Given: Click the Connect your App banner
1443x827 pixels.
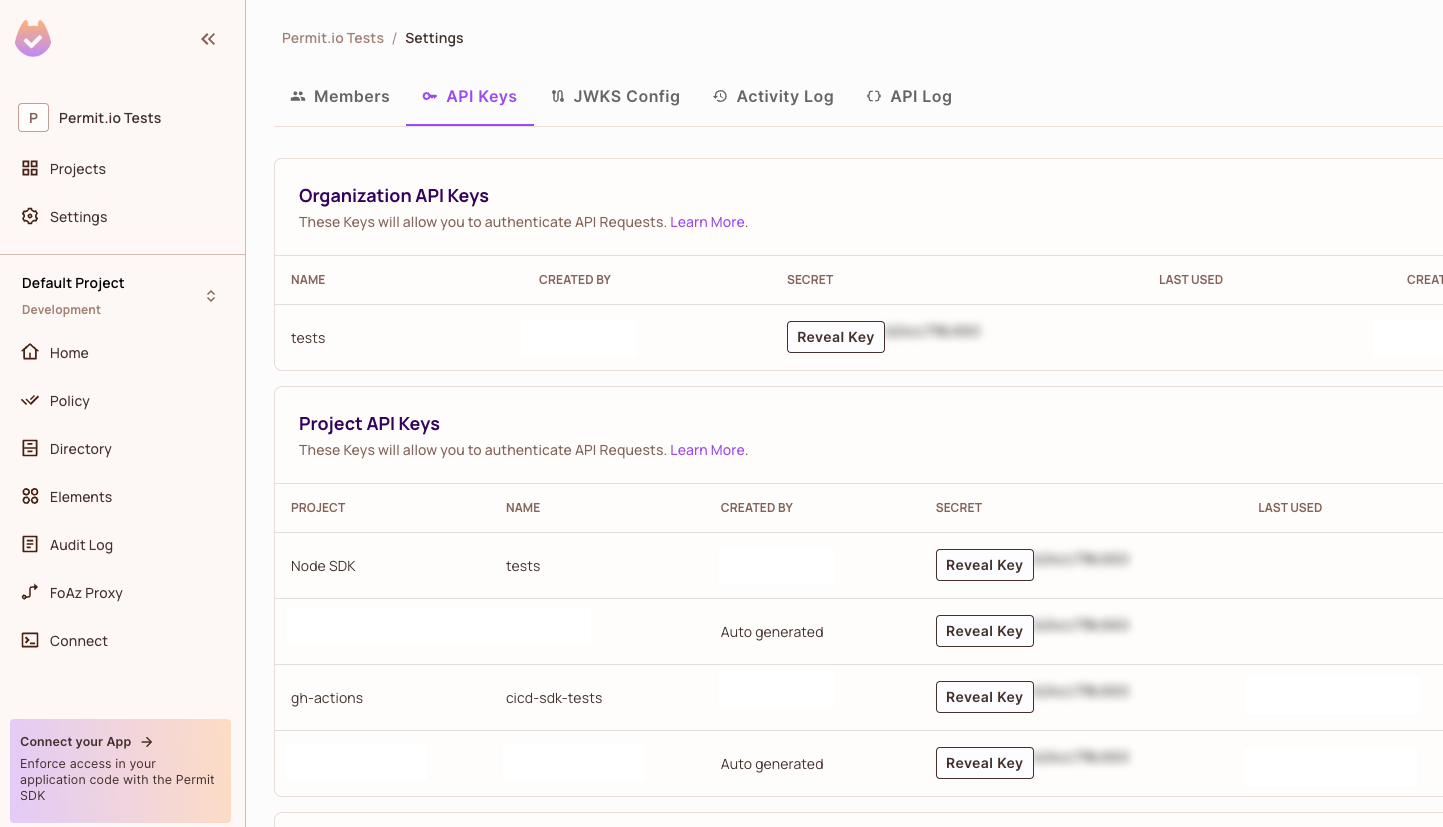Looking at the screenshot, I should tap(120, 771).
